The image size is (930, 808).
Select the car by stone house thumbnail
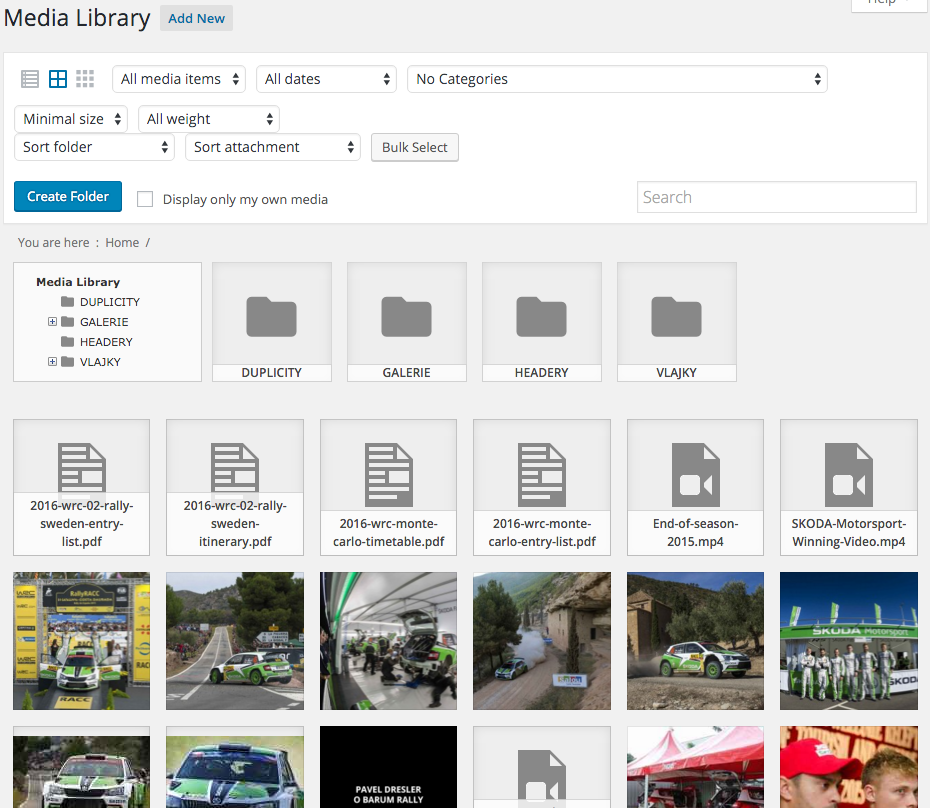(x=695, y=641)
